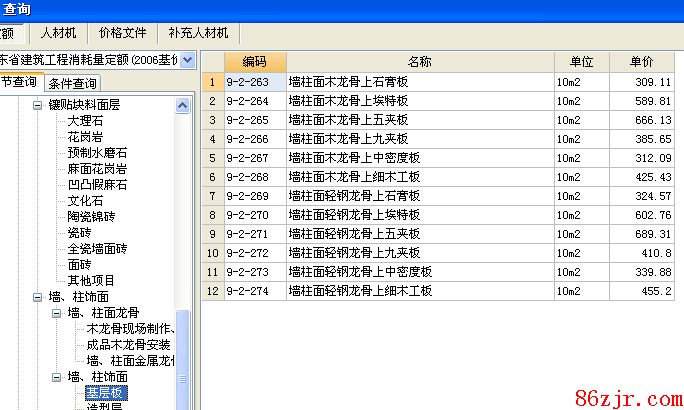Switch to the 价格文件 tab

pos(121,33)
